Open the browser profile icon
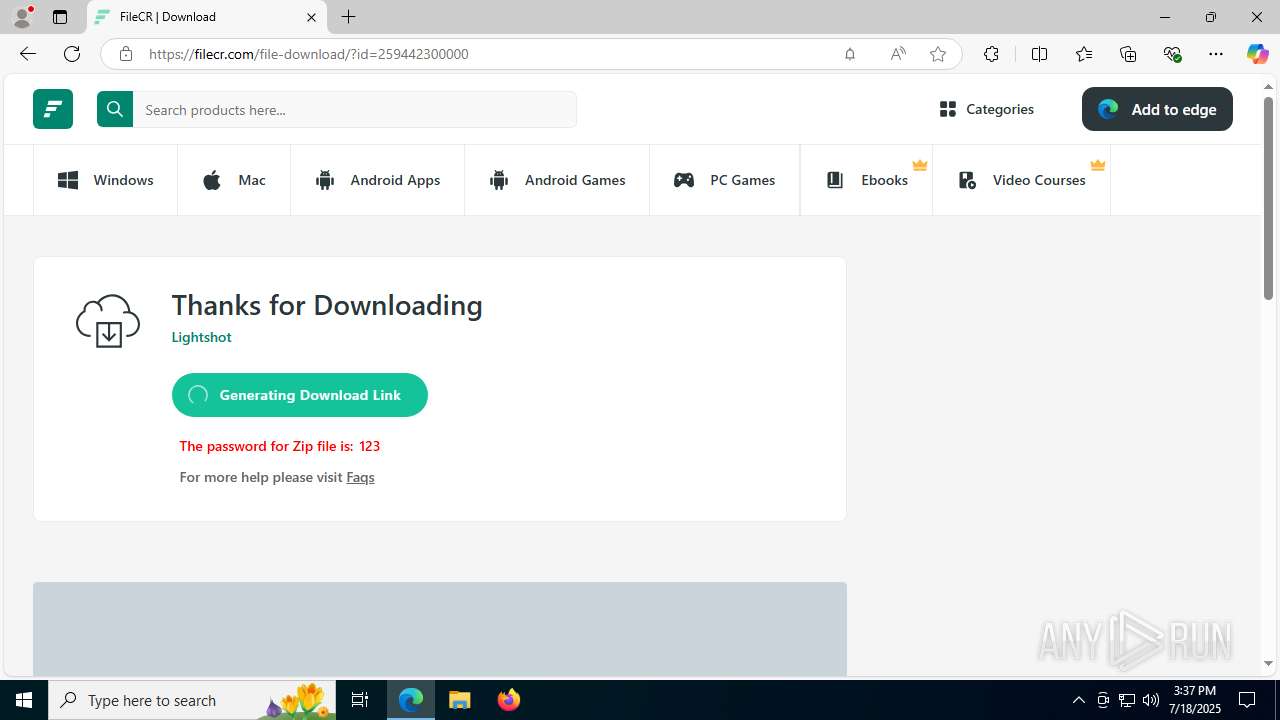 pyautogui.click(x=22, y=17)
